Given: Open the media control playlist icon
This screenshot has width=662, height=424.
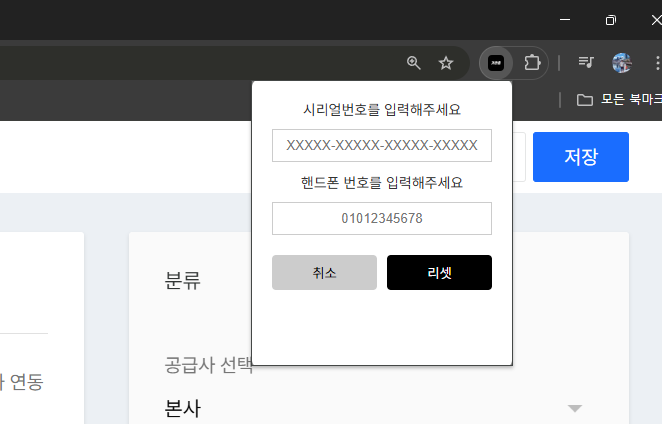Looking at the screenshot, I should click(586, 63).
